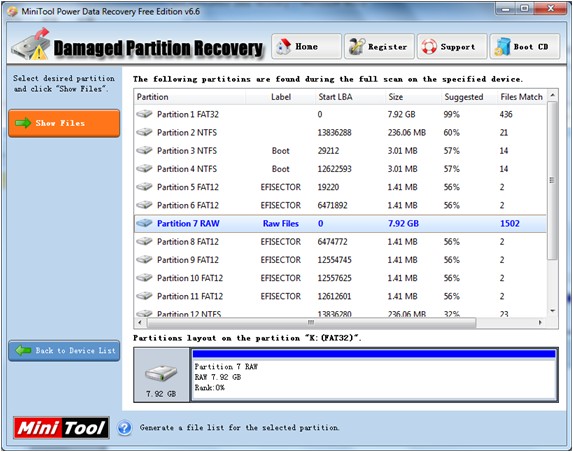This screenshot has height=452, width=573.
Task: Select Partition 2 NTFS row
Action: coord(340,132)
